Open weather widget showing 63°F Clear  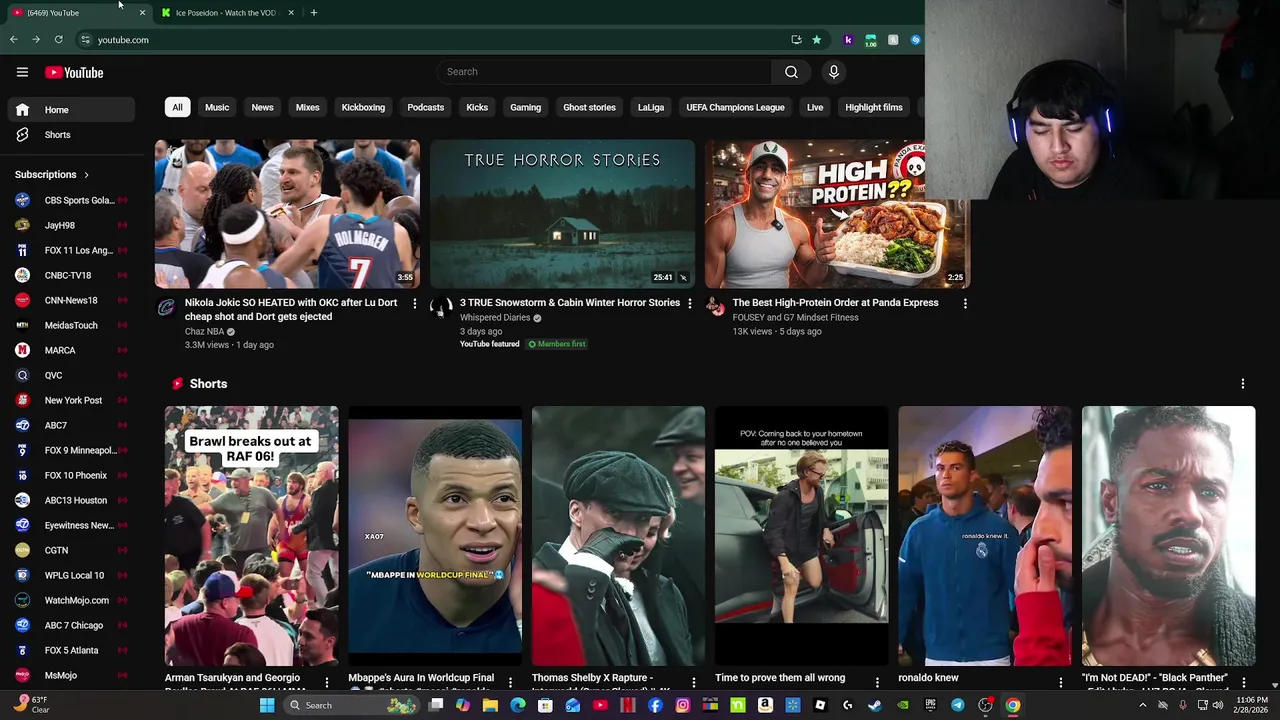tap(30, 705)
